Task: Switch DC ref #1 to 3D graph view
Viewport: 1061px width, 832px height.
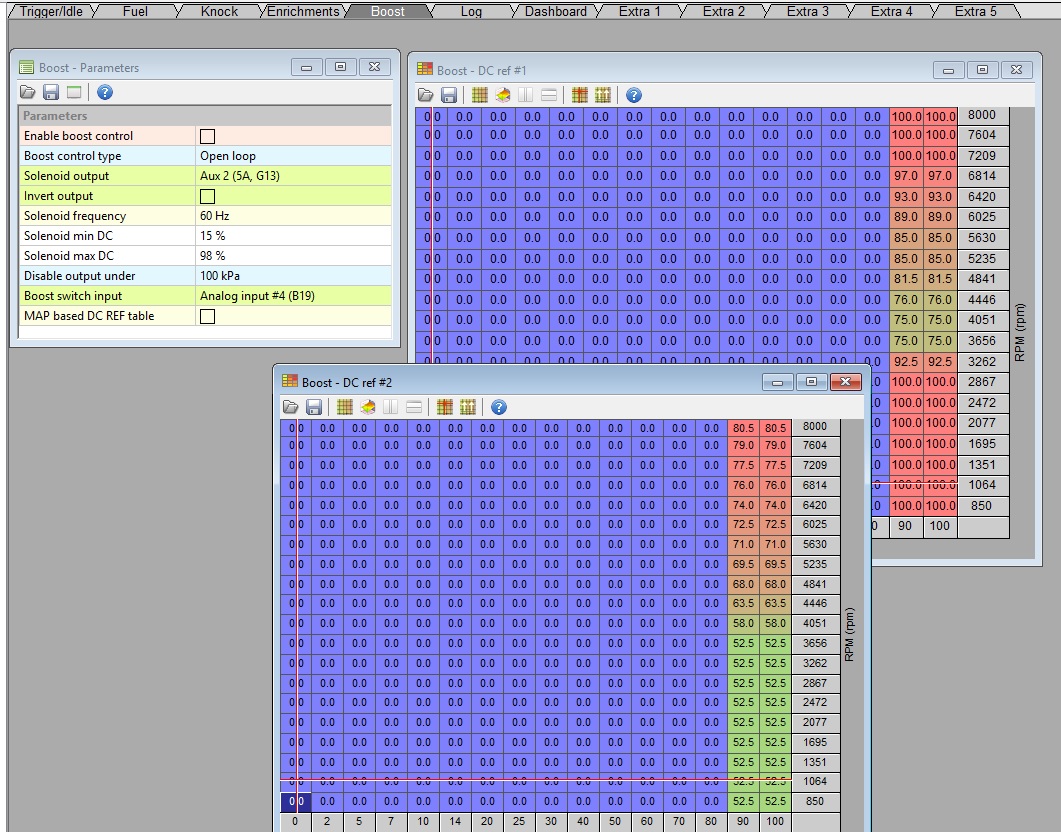Action: [503, 95]
